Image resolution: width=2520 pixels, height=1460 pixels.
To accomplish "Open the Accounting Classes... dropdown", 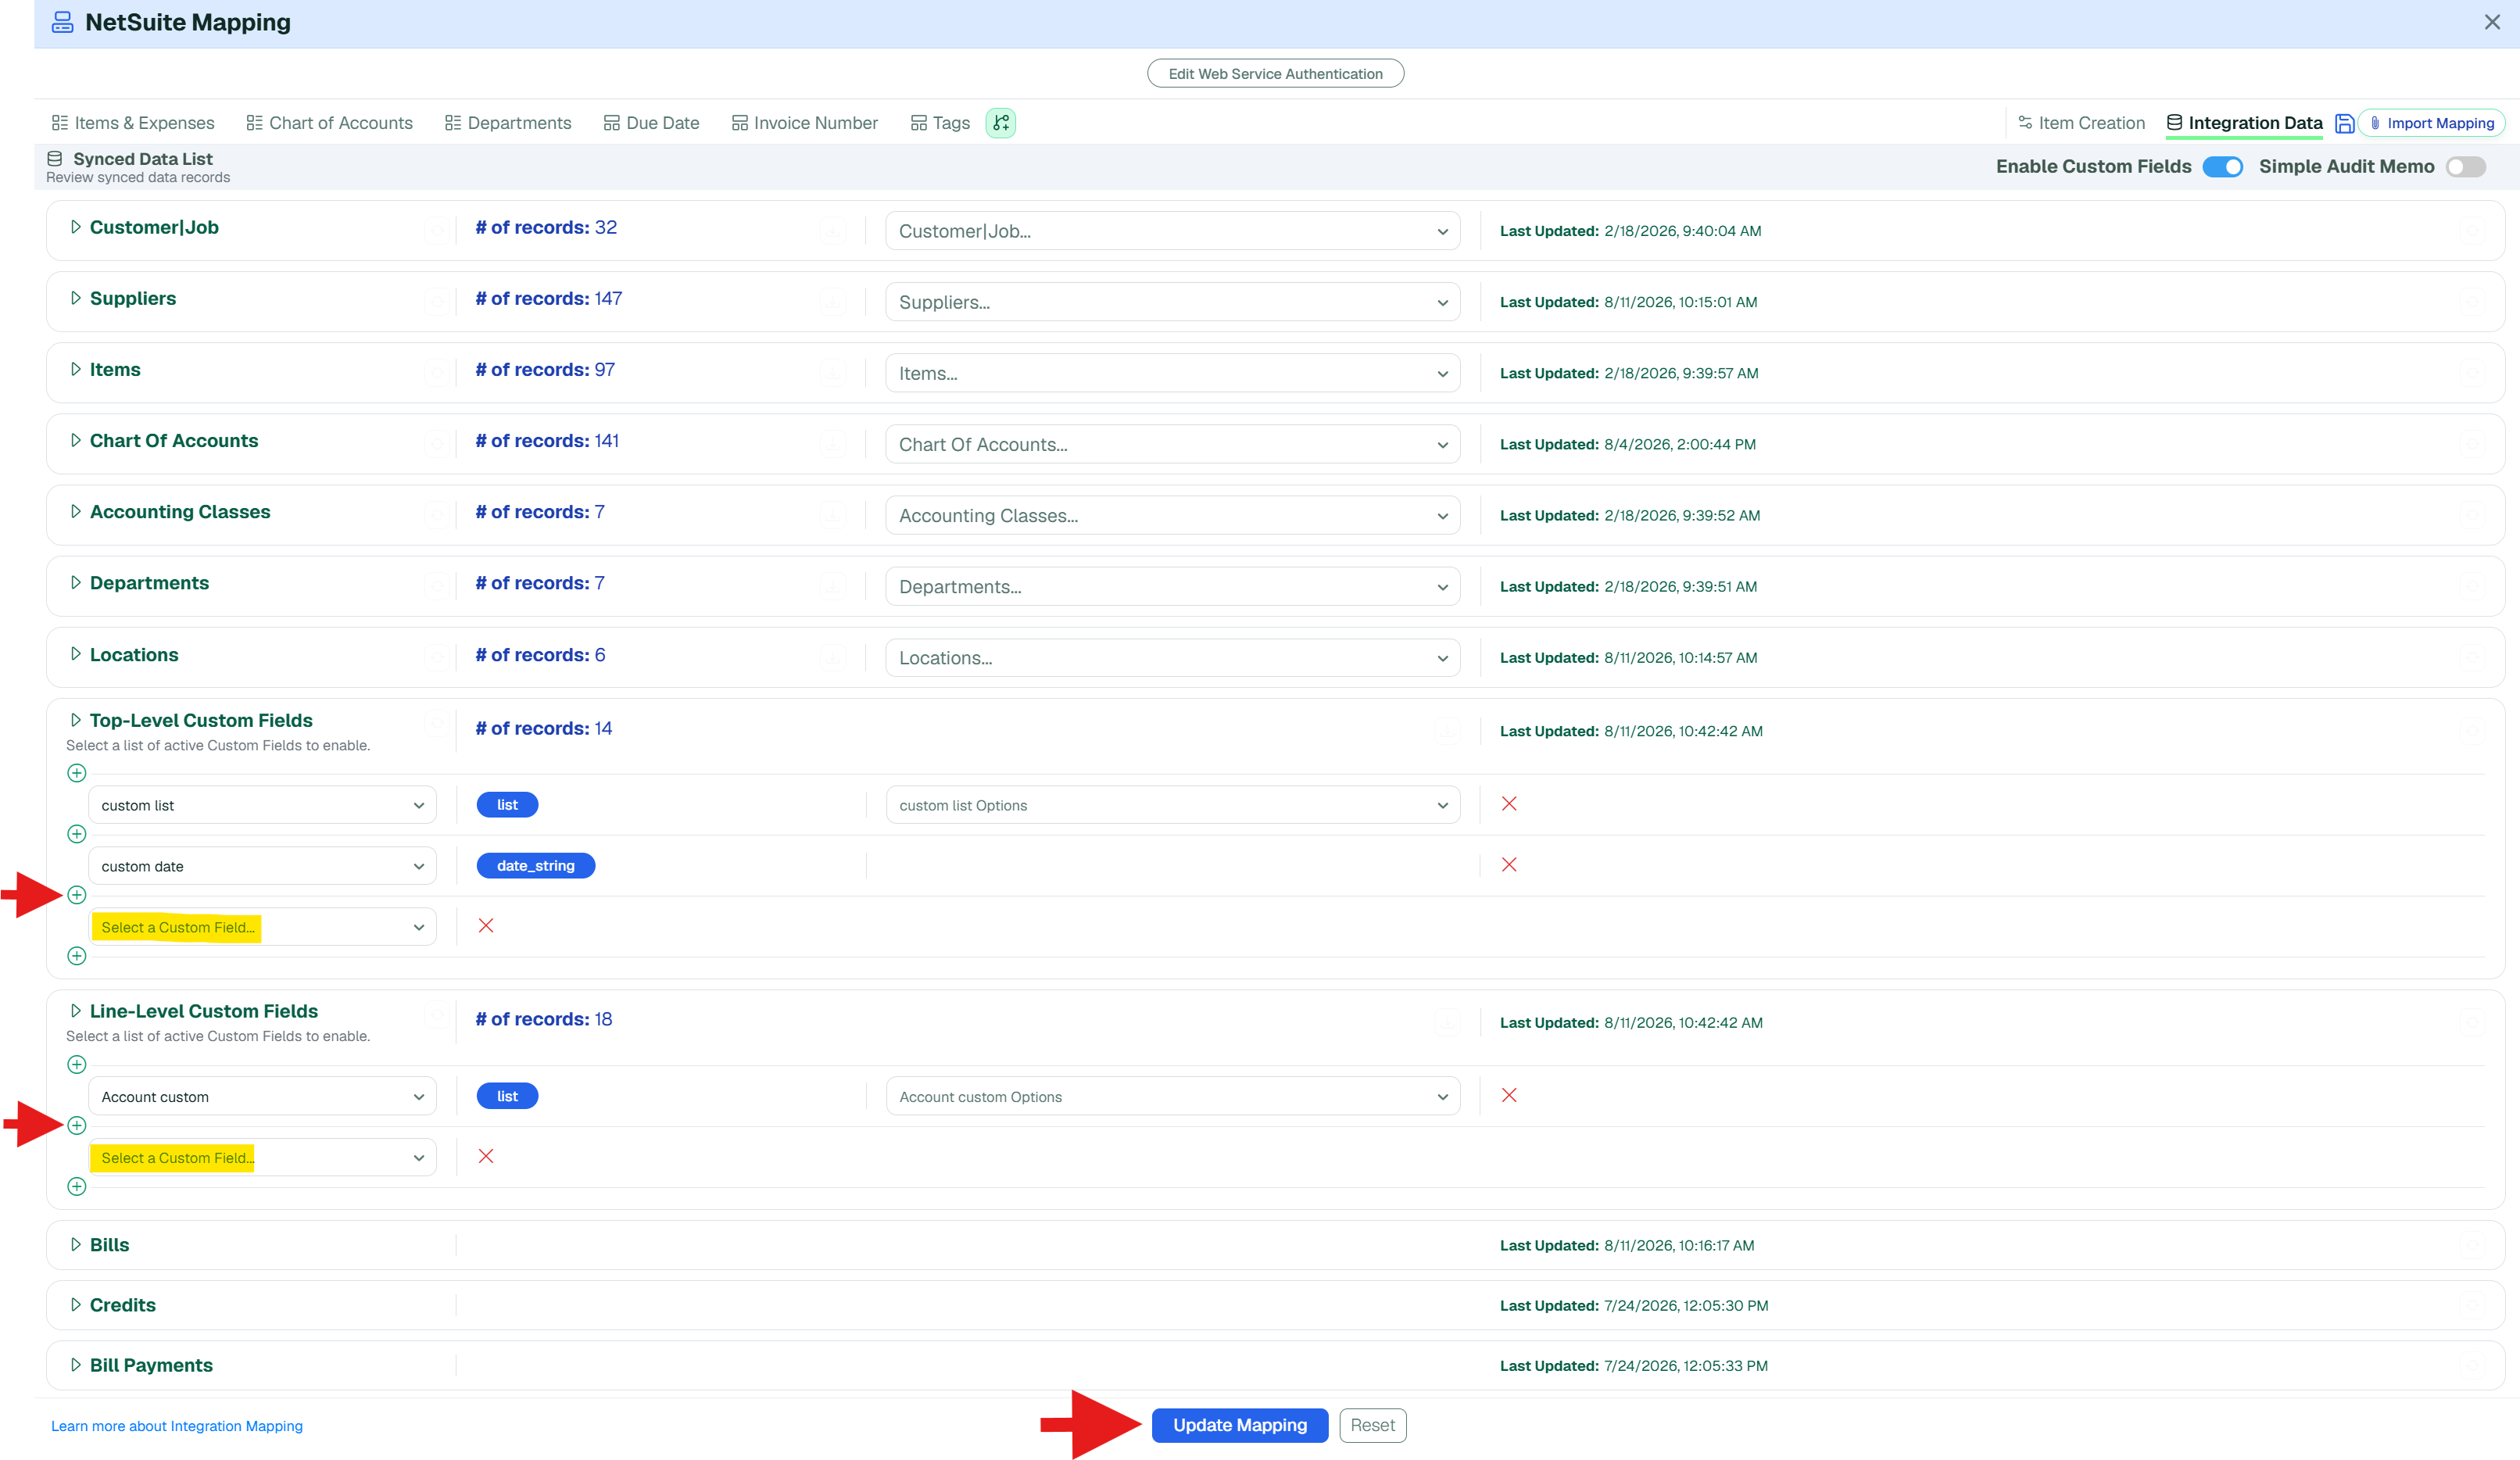I will point(1172,515).
